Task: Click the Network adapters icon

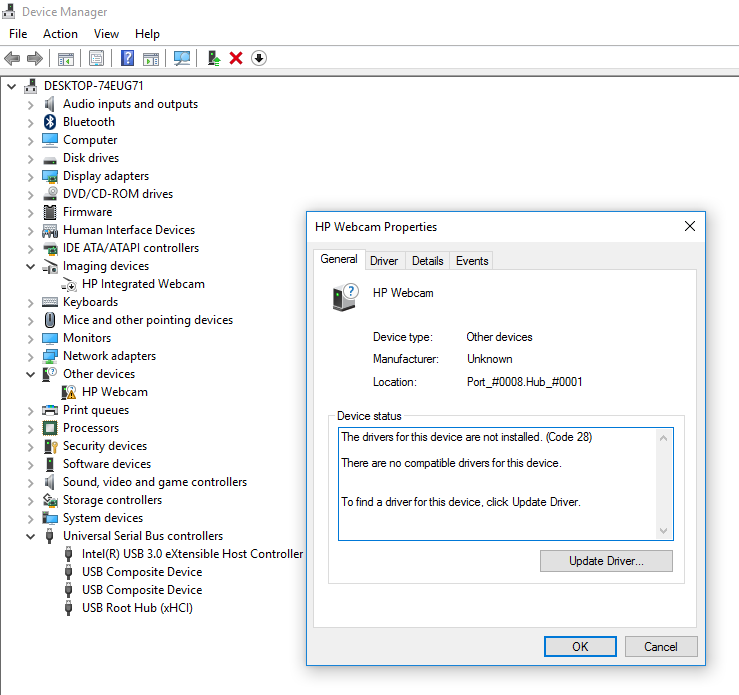Action: click(x=50, y=356)
